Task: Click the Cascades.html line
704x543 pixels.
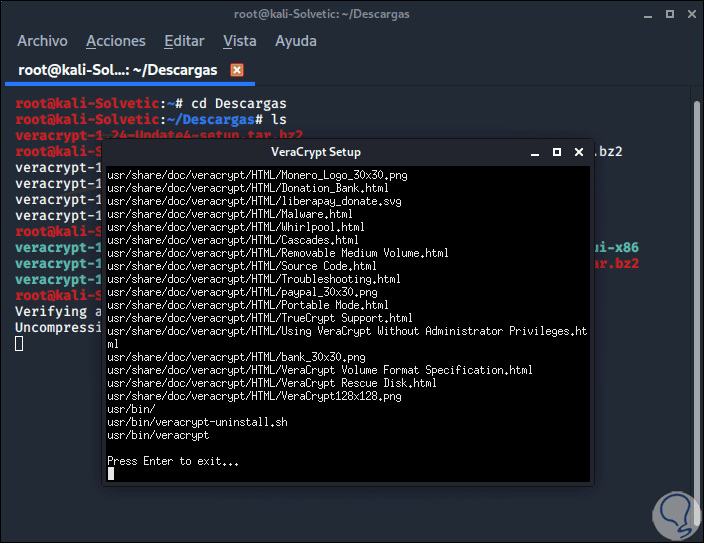Action: coord(233,240)
